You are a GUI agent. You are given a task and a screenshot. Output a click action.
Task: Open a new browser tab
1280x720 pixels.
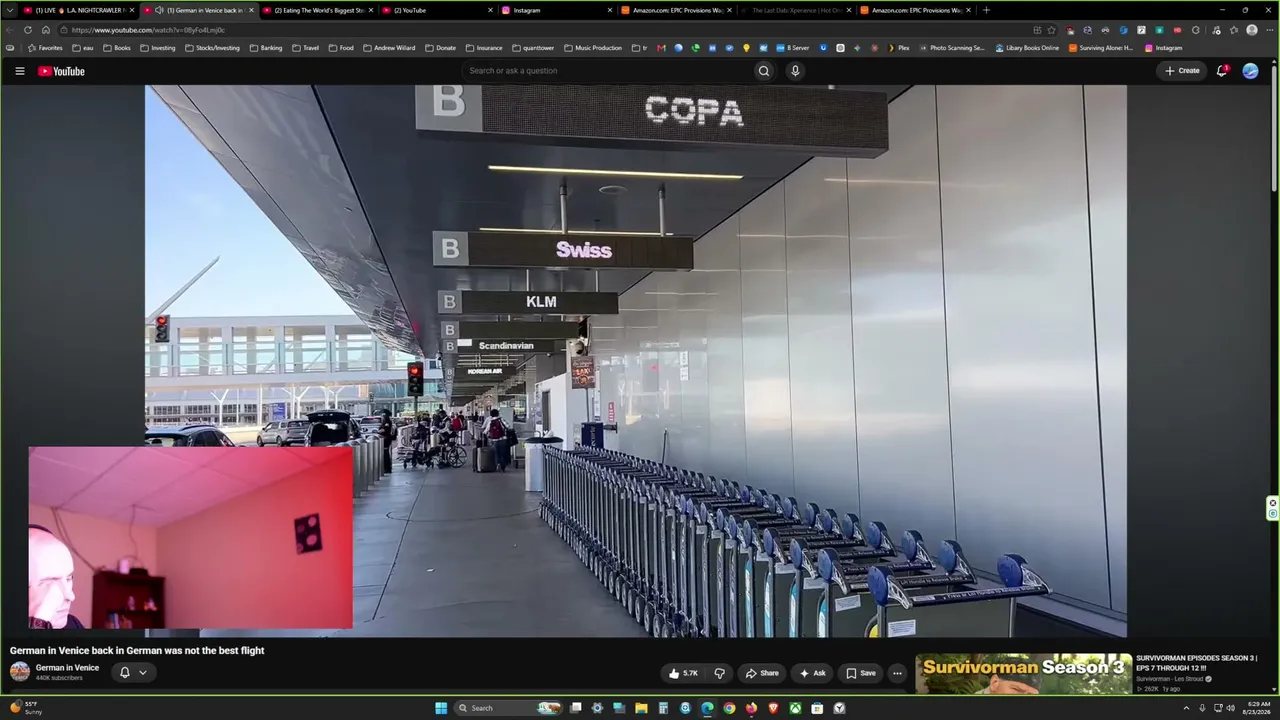(x=986, y=10)
